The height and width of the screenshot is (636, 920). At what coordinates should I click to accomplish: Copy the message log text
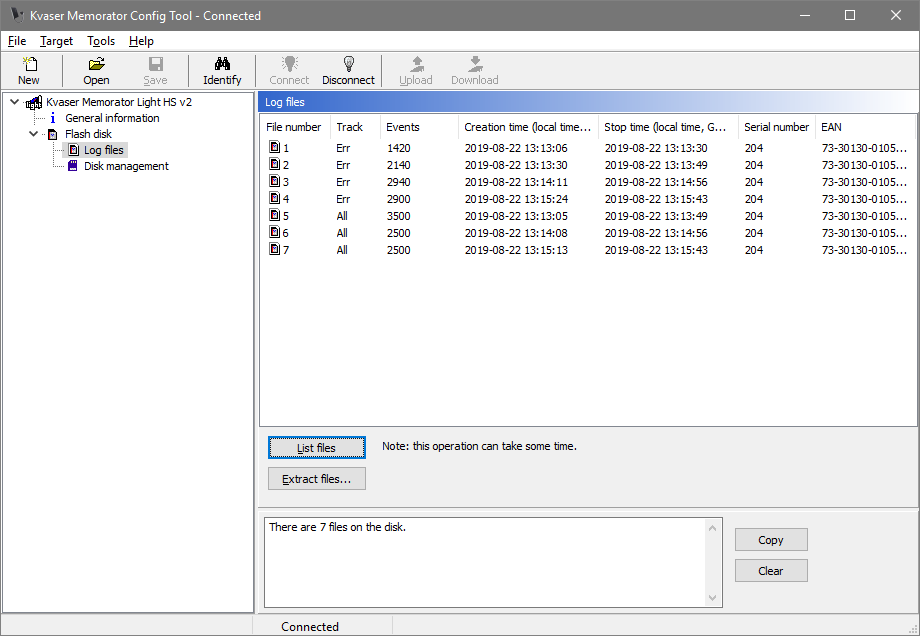click(771, 540)
